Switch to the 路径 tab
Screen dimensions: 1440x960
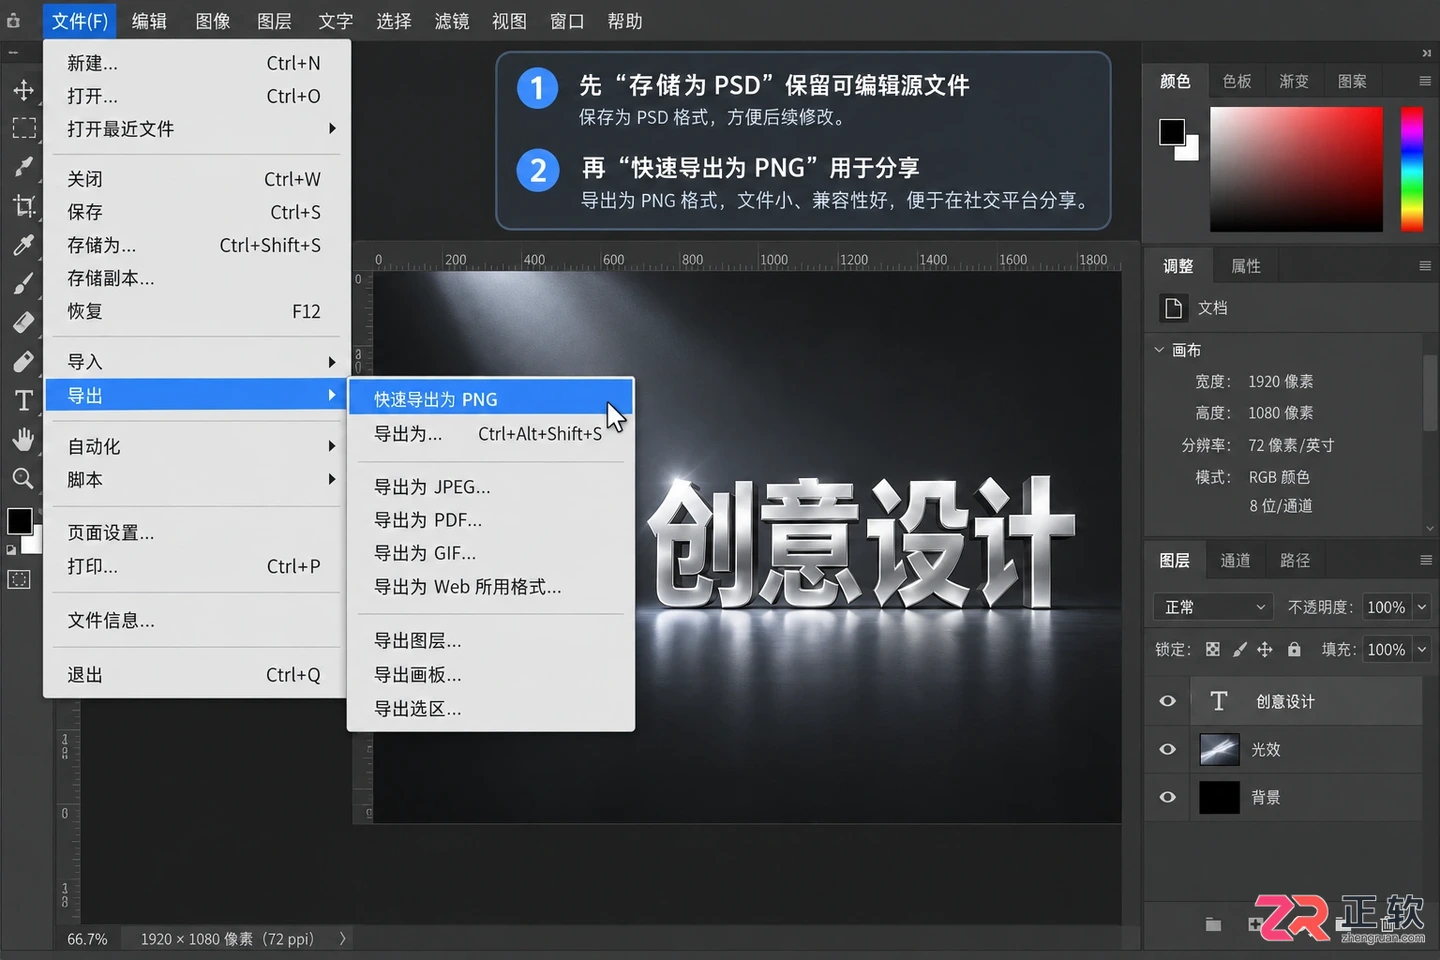tap(1295, 560)
